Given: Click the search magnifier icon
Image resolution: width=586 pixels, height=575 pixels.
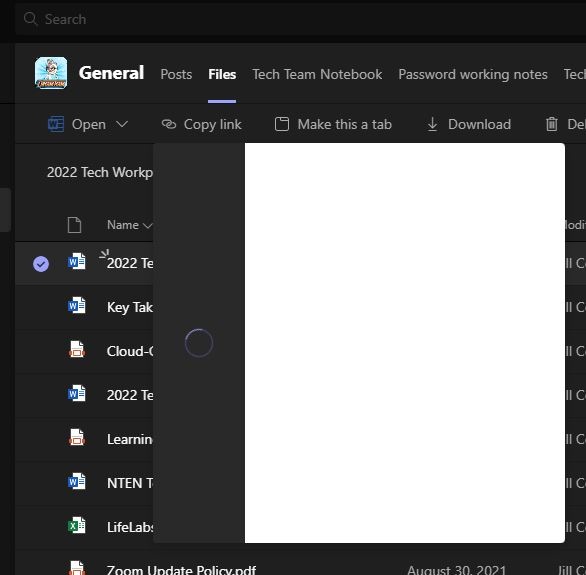Looking at the screenshot, I should (x=30, y=18).
